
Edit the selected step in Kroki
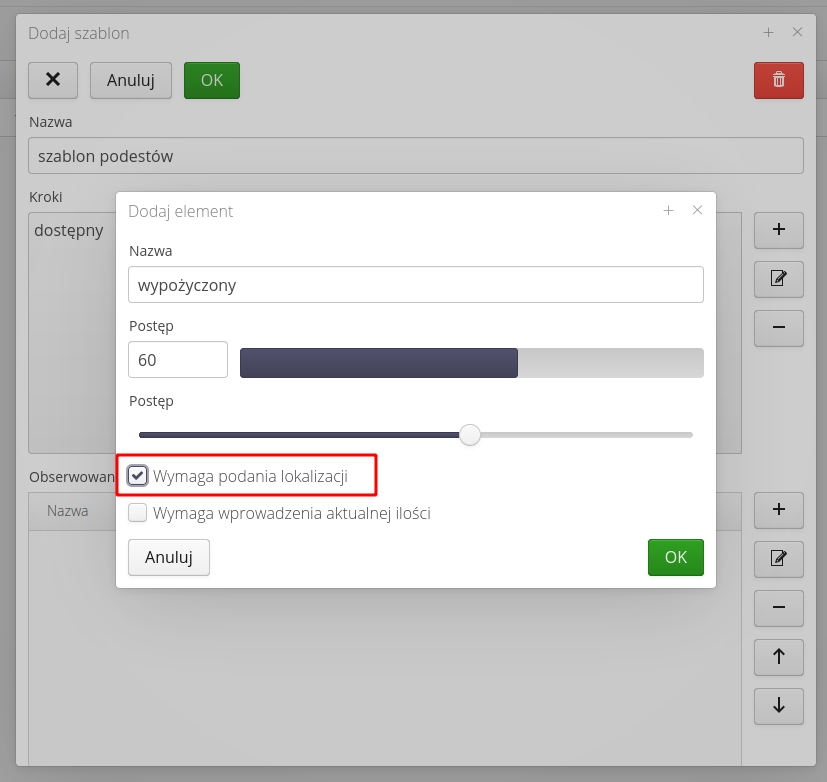(778, 278)
